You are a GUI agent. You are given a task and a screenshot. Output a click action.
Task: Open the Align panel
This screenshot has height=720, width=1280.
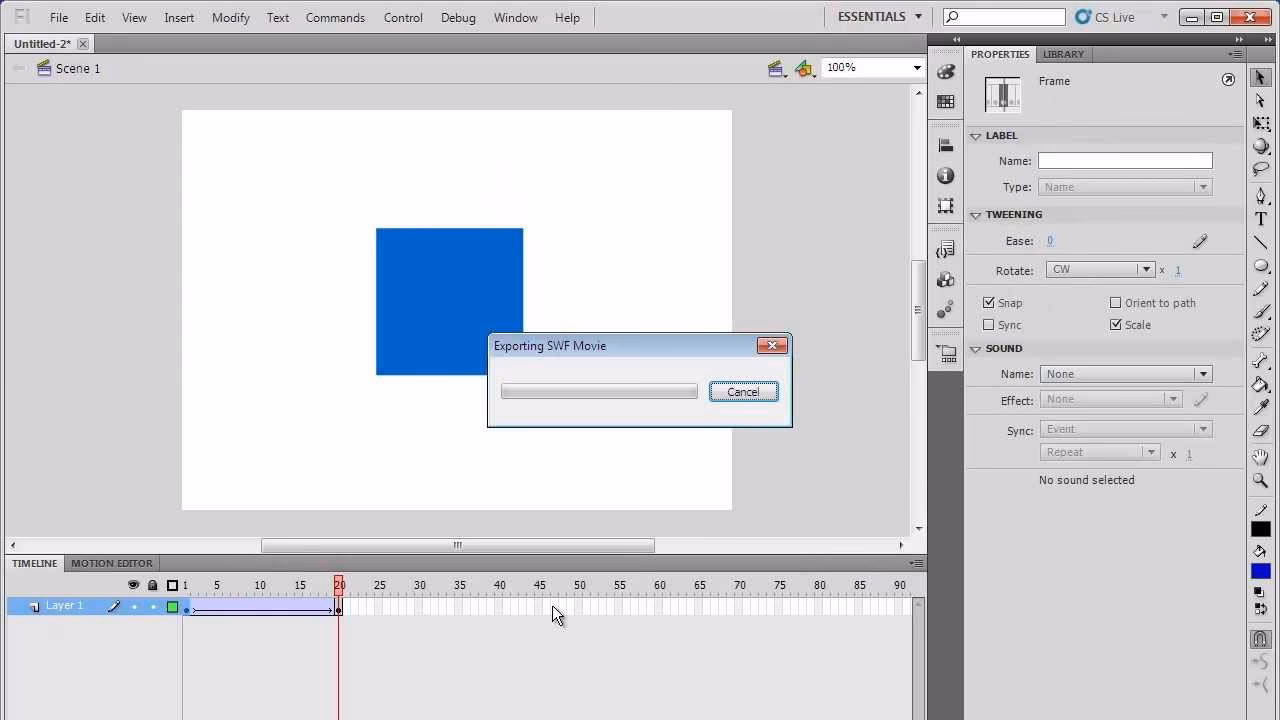(945, 145)
